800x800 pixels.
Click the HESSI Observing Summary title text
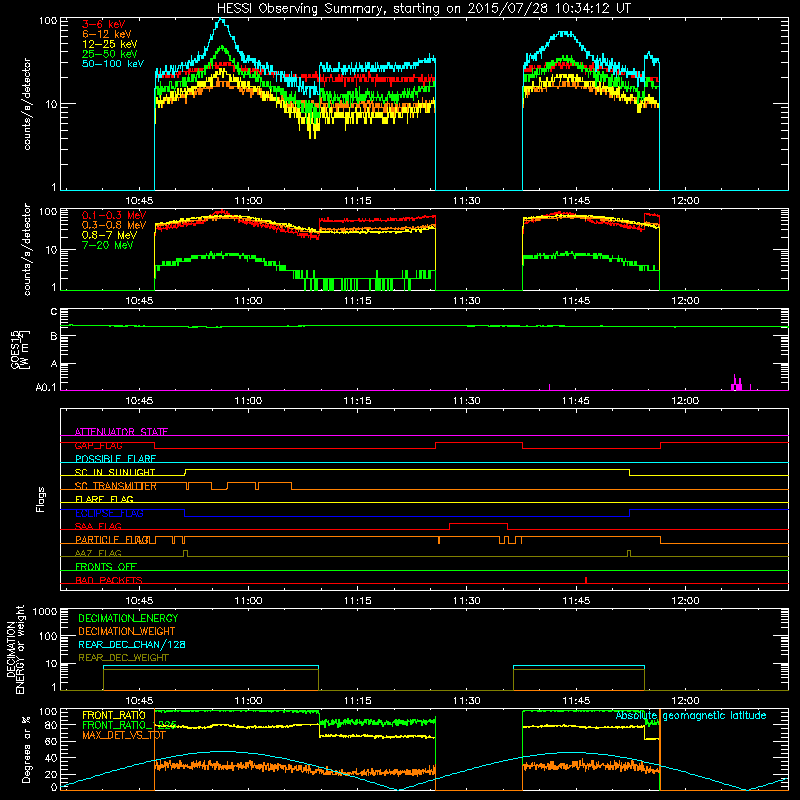(423, 8)
